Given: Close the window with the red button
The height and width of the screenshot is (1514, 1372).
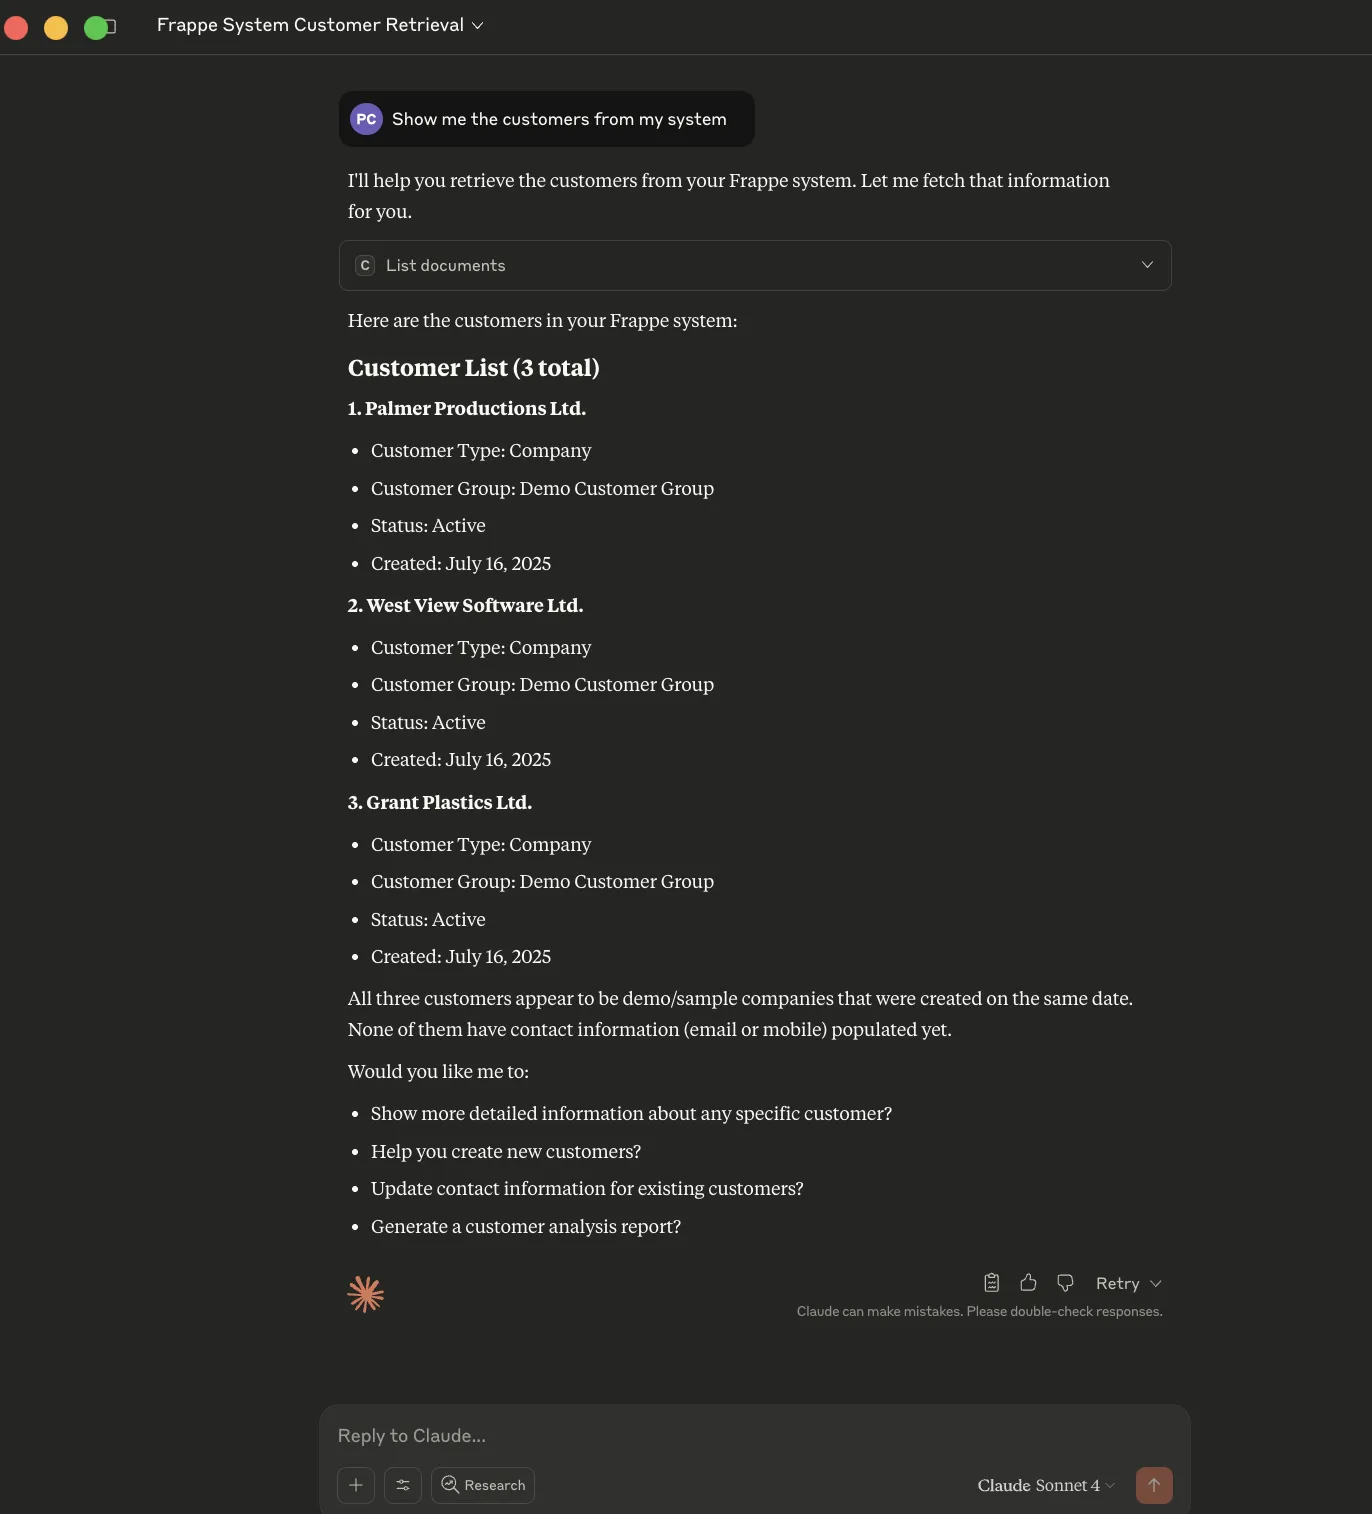Looking at the screenshot, I should point(16,27).
